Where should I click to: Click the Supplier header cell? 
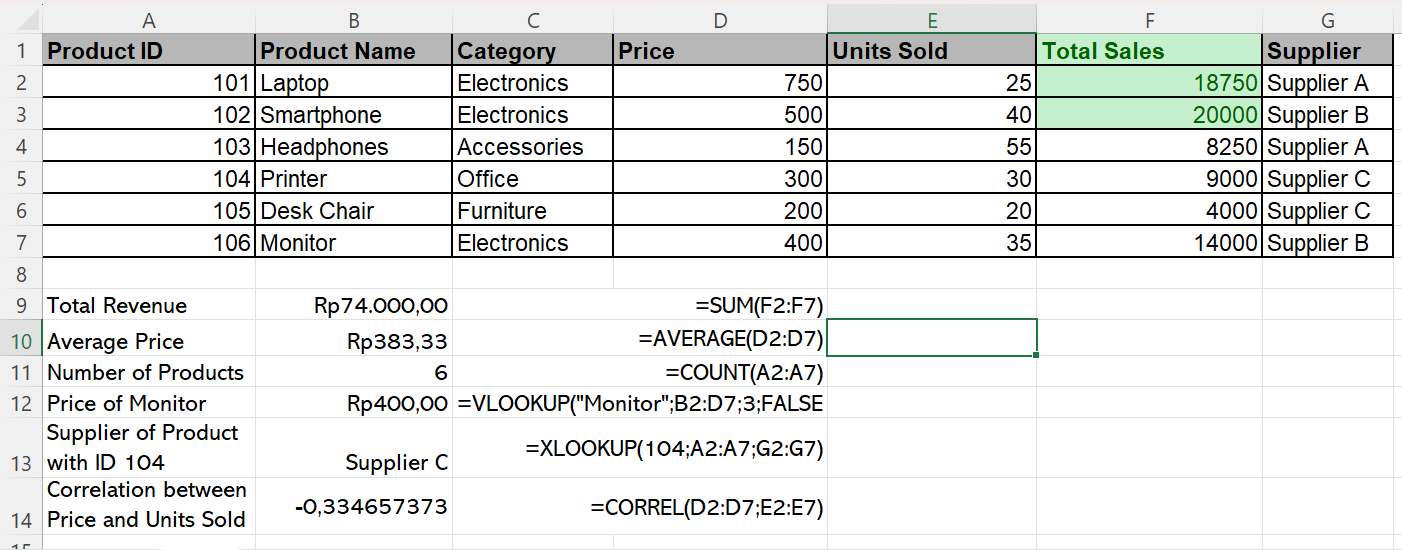click(x=1326, y=51)
